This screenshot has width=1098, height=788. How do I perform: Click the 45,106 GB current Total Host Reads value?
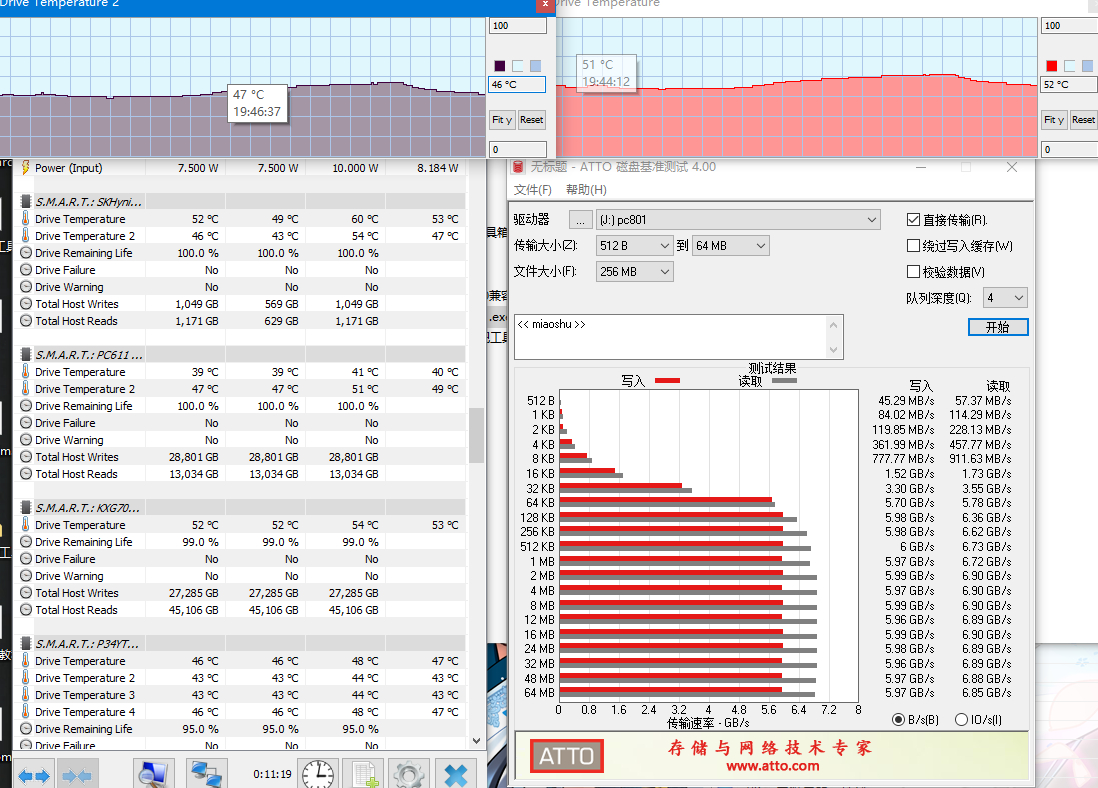(x=194, y=610)
